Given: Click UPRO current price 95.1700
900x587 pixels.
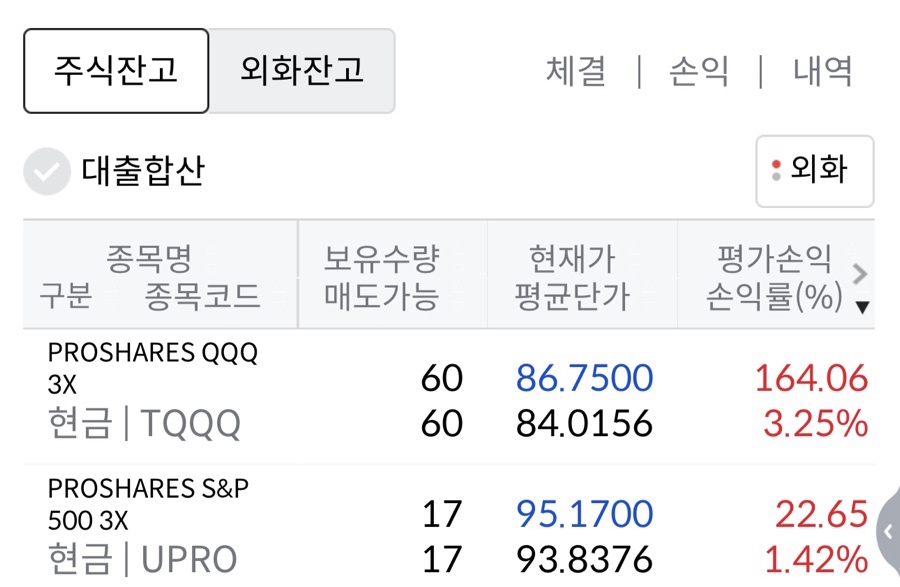Looking at the screenshot, I should [x=584, y=514].
